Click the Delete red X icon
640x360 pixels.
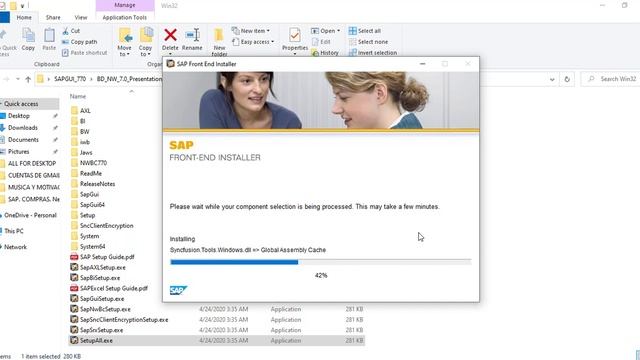click(170, 35)
